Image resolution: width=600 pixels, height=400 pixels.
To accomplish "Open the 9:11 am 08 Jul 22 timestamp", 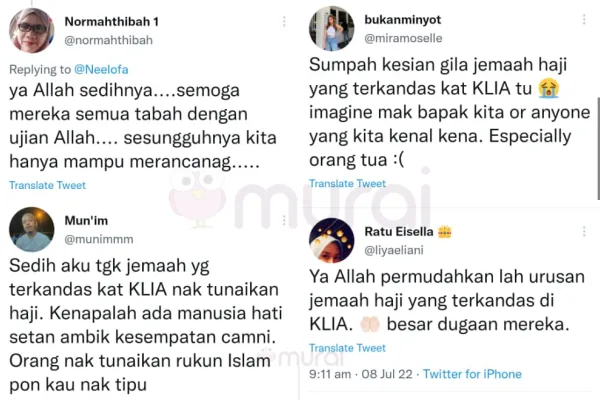I will coord(361,374).
